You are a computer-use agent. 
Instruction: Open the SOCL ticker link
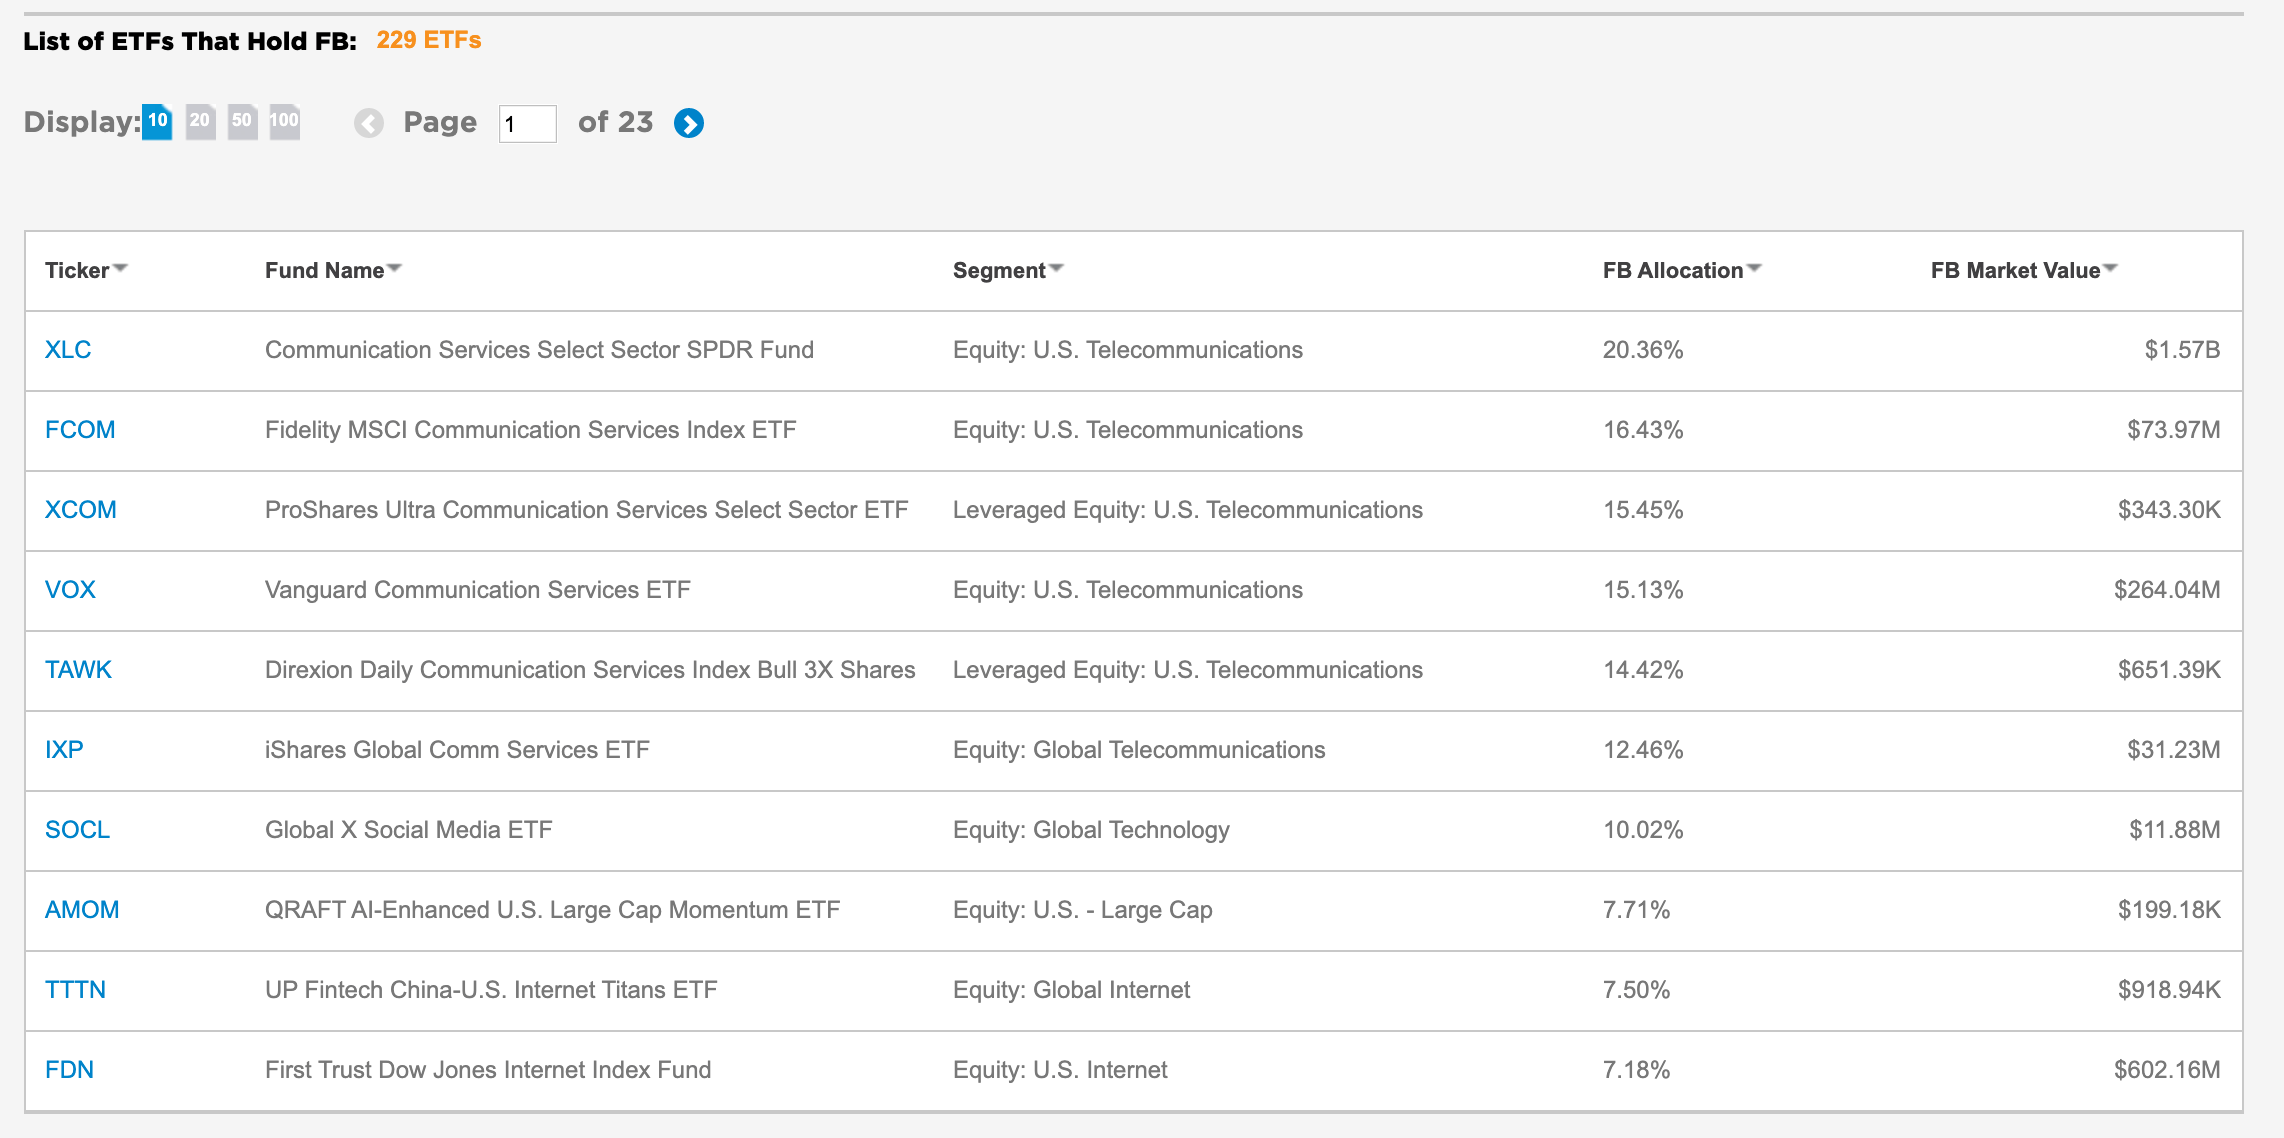click(77, 830)
